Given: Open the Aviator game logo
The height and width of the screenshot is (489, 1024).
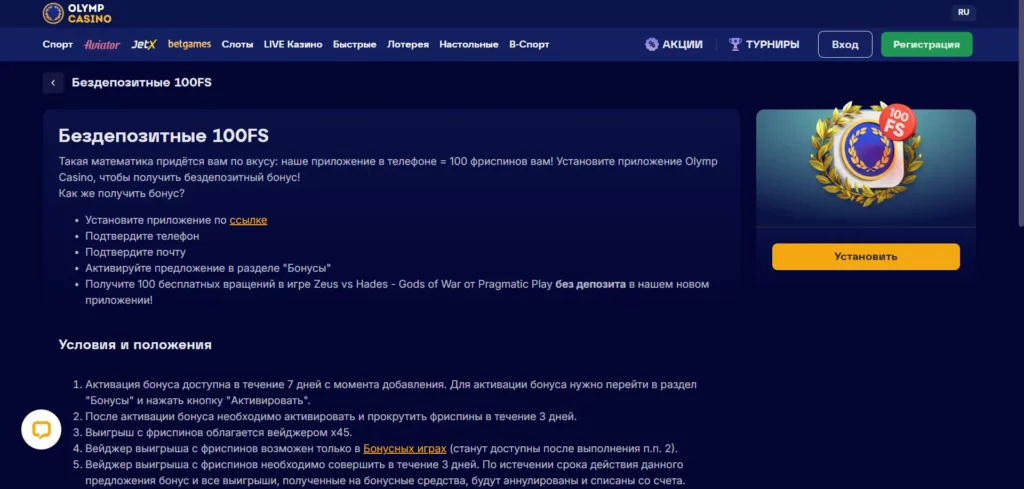Looking at the screenshot, I should pyautogui.click(x=102, y=44).
